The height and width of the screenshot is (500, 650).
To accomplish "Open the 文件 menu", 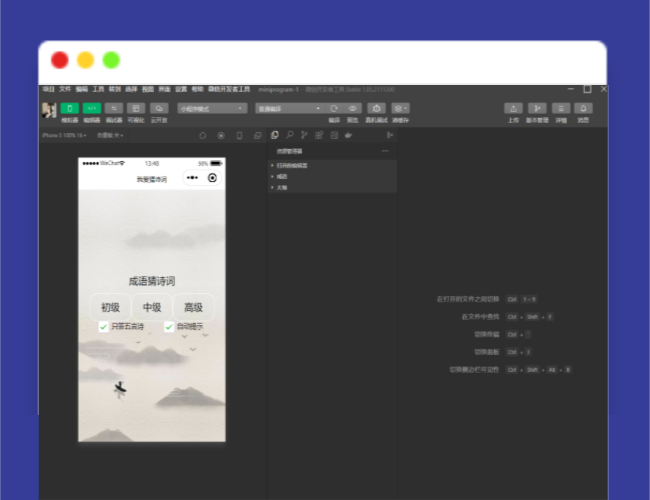I will point(64,89).
